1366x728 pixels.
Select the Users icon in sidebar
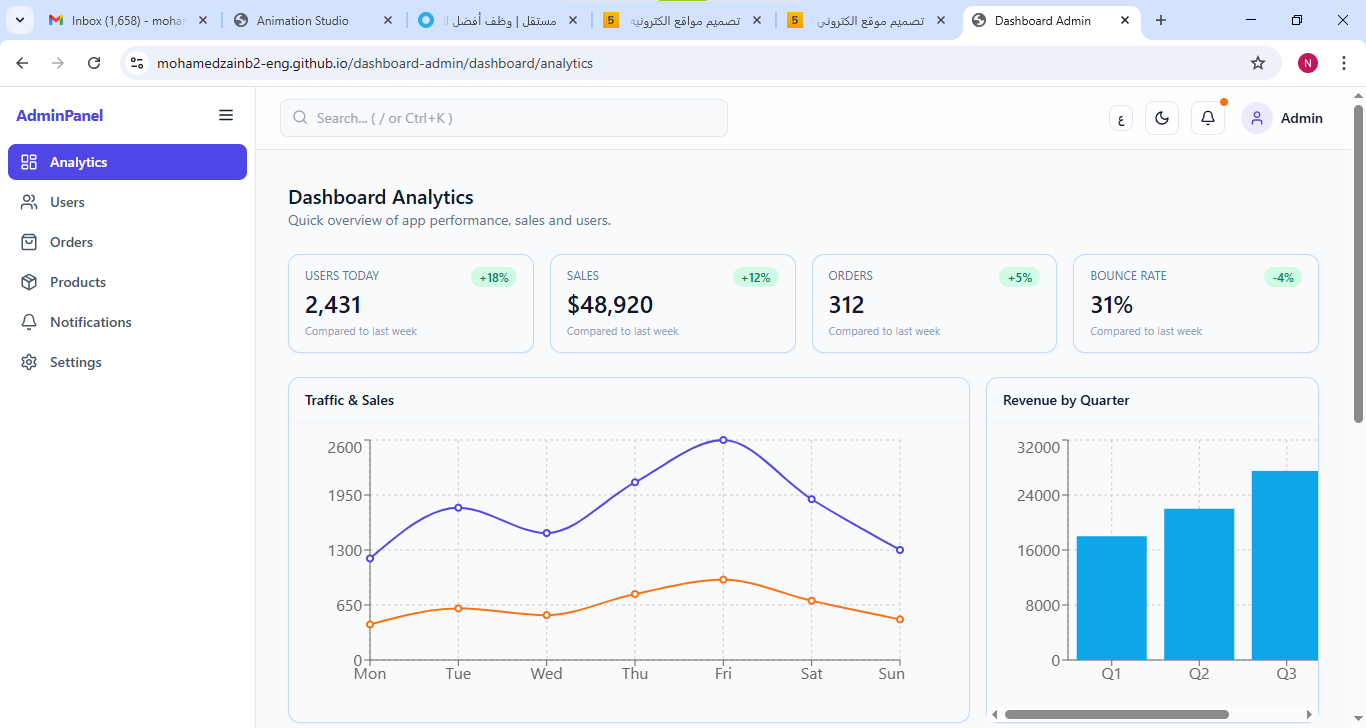pyautogui.click(x=29, y=202)
